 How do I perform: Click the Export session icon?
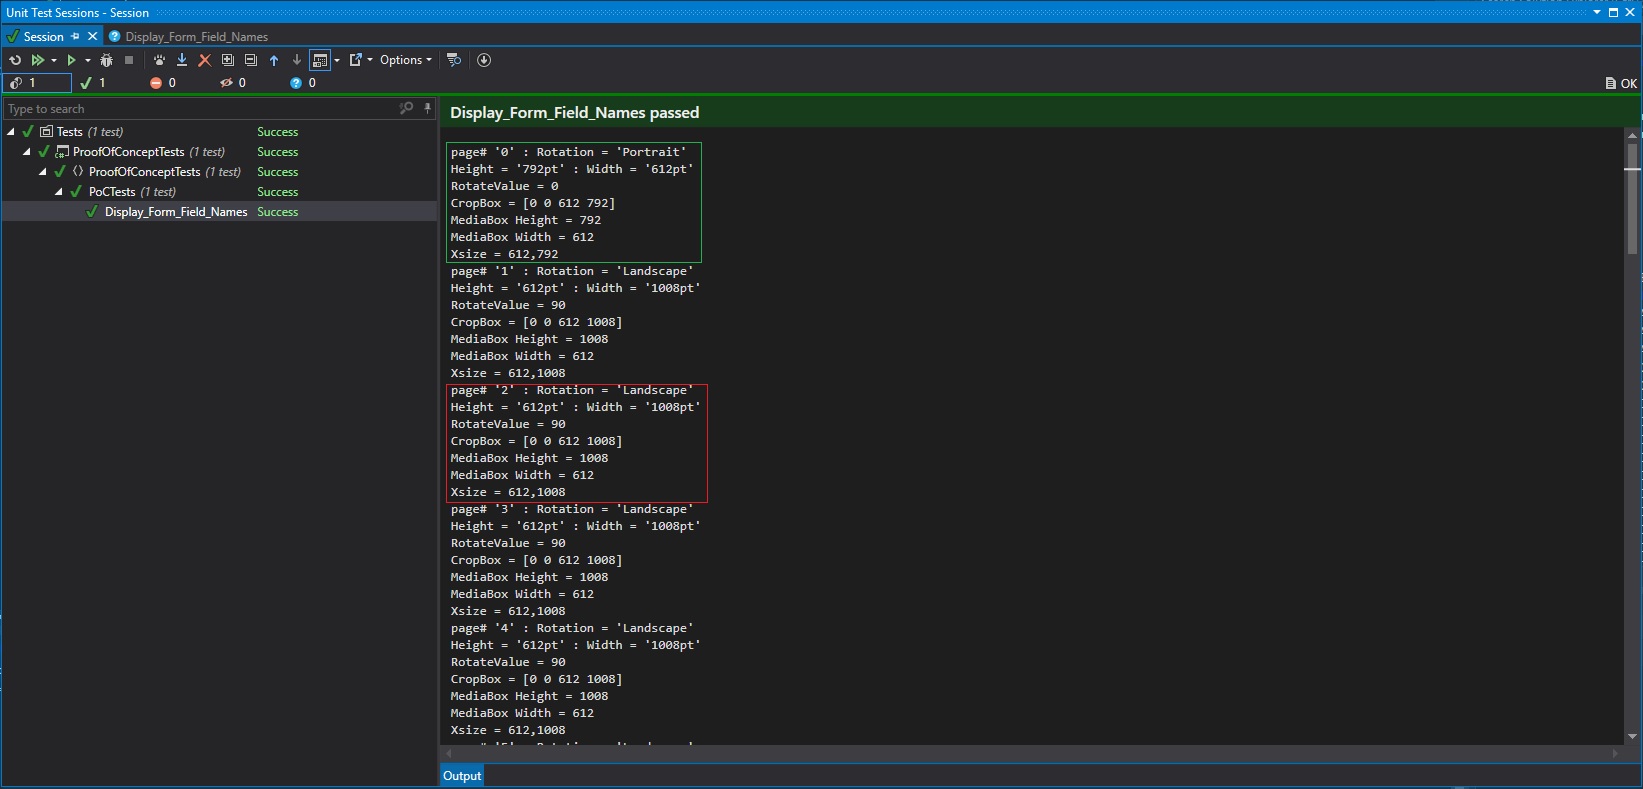355,60
